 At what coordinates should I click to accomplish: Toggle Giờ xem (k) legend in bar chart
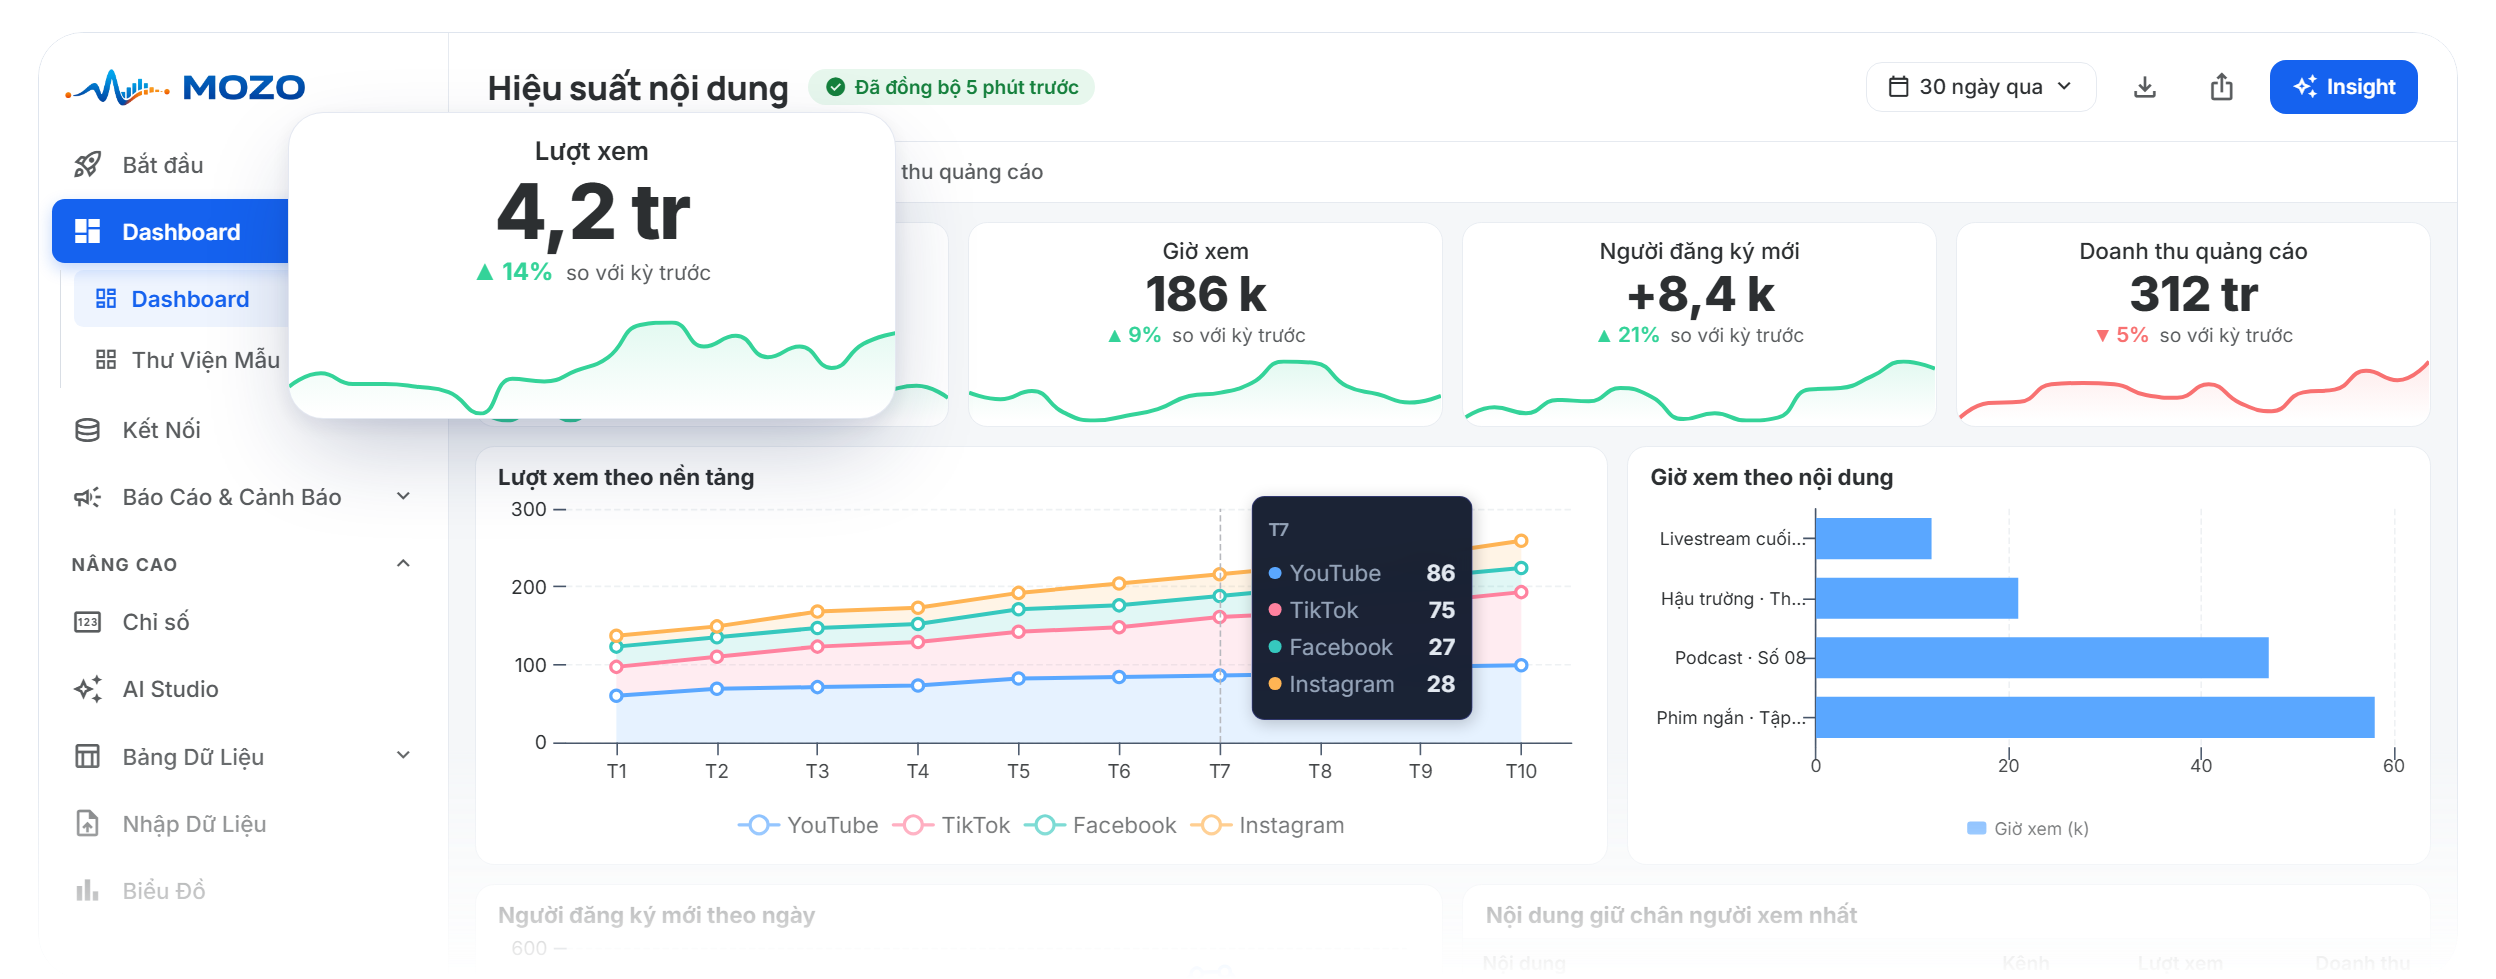tap(2028, 828)
